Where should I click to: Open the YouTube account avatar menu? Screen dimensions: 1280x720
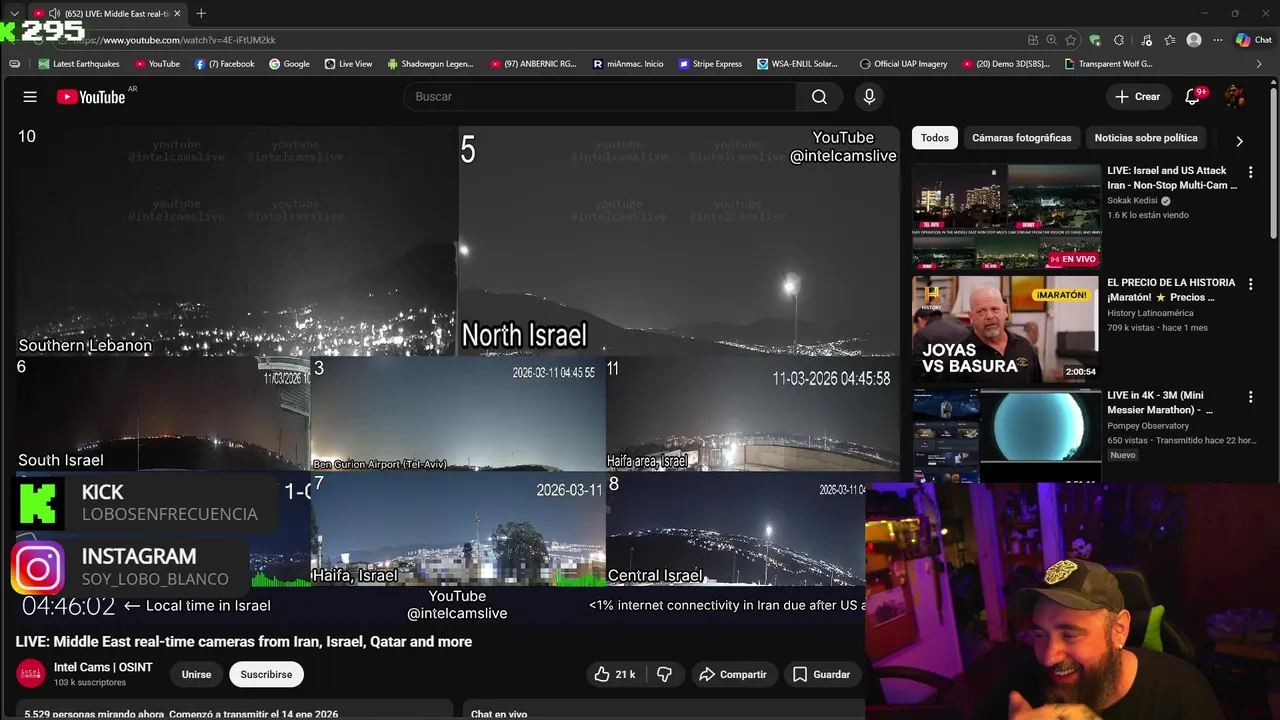pos(1235,97)
